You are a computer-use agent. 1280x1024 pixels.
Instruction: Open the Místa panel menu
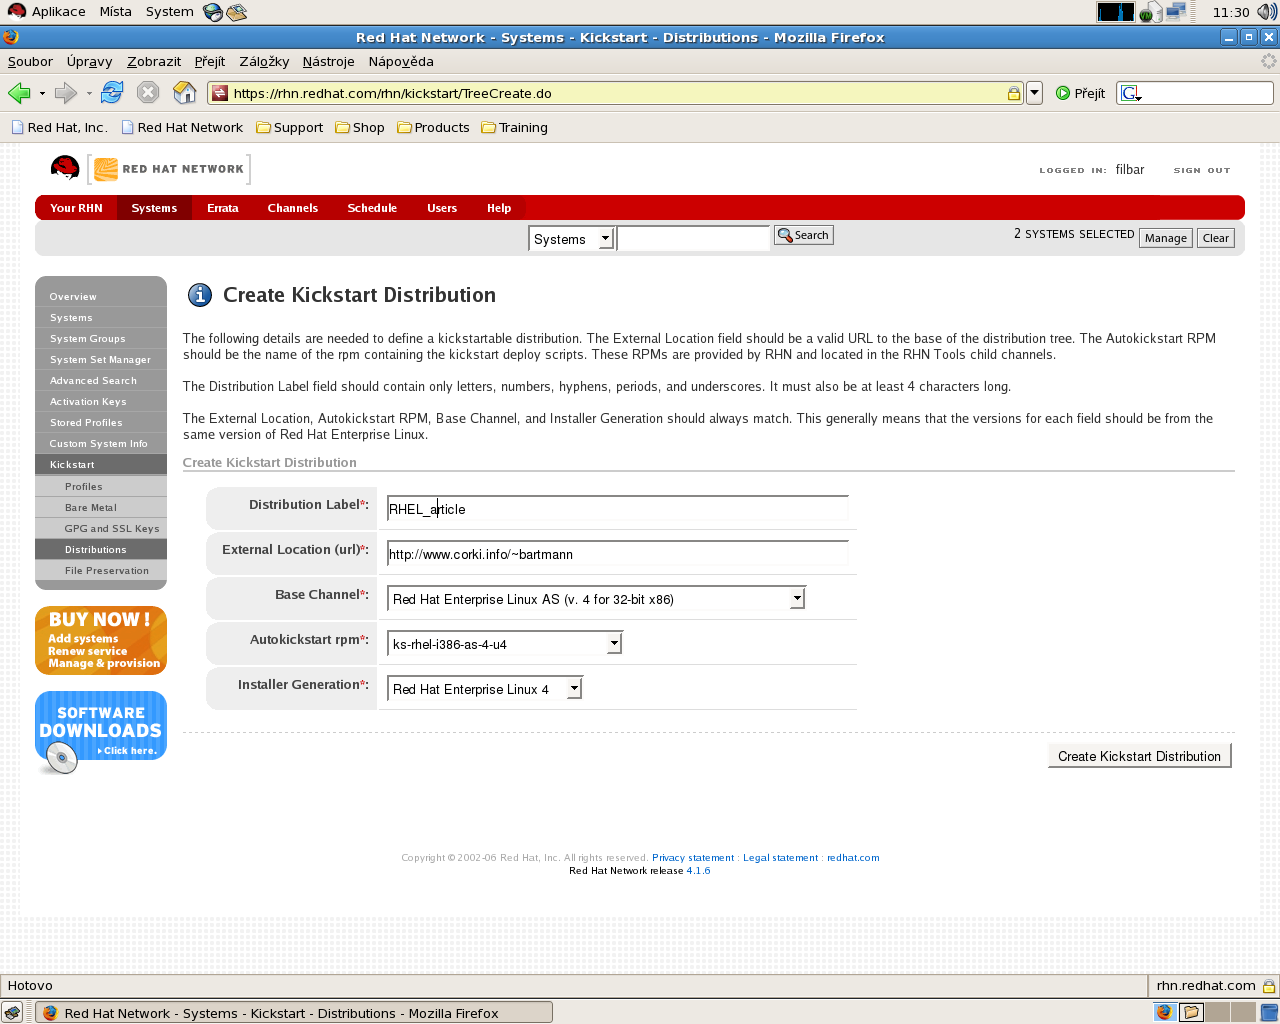115,11
